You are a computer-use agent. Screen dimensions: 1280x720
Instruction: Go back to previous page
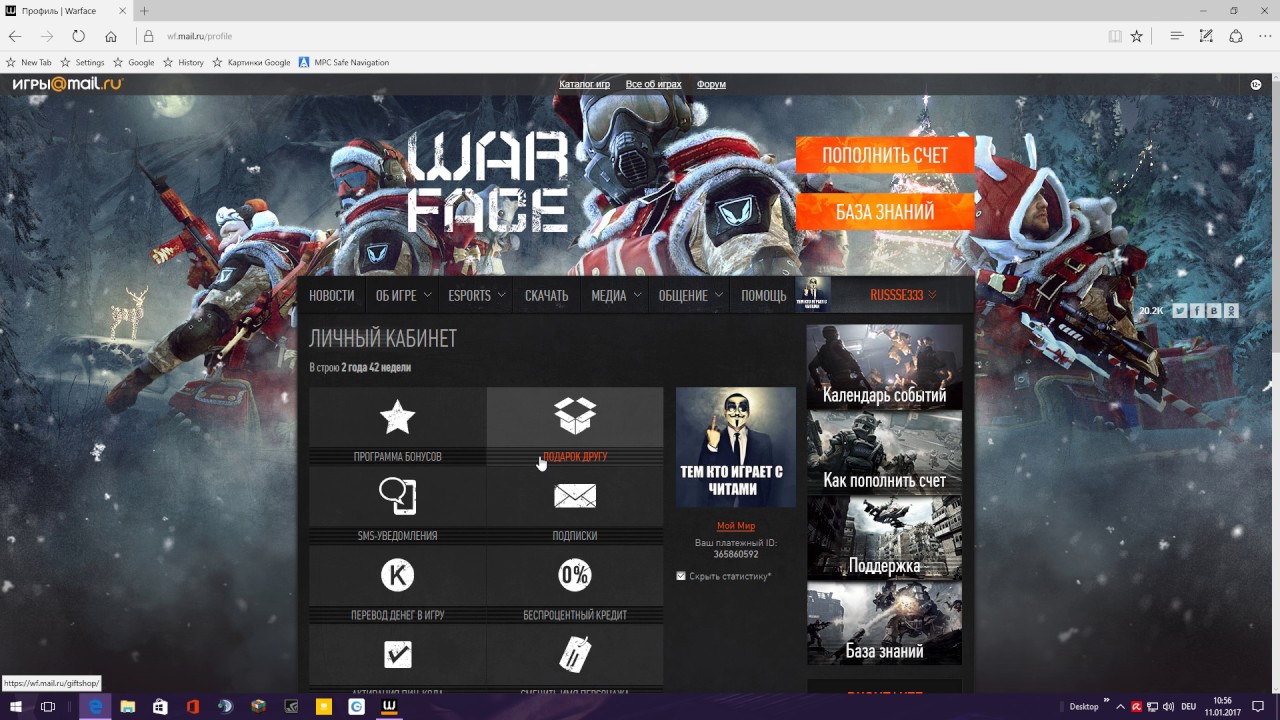pyautogui.click(x=15, y=36)
